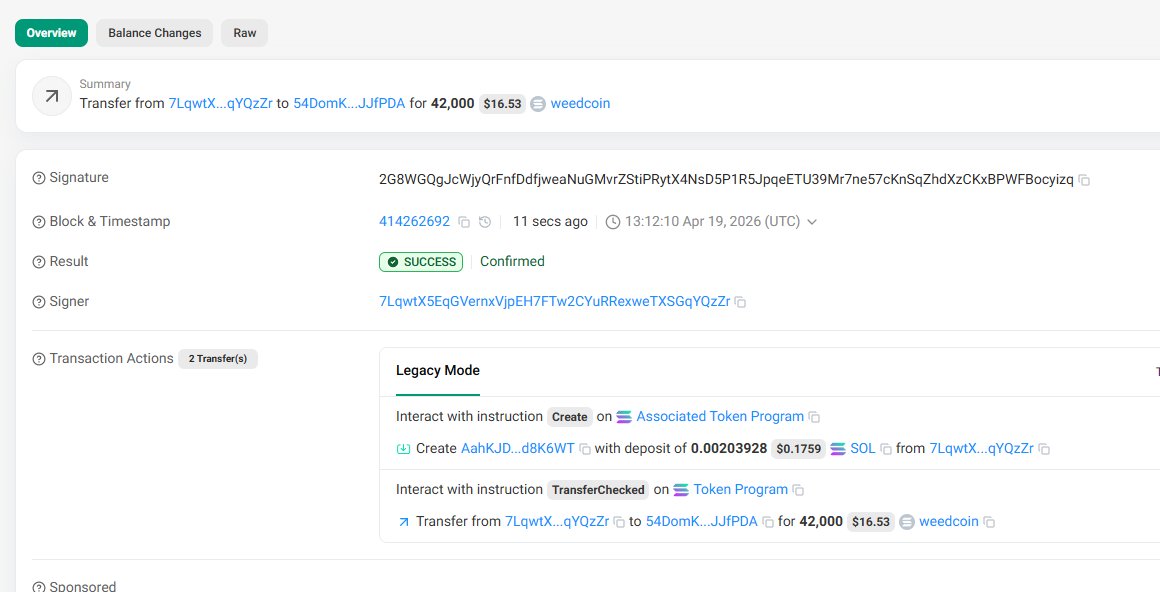Copy weedcoin token address in transfer row

click(989, 522)
